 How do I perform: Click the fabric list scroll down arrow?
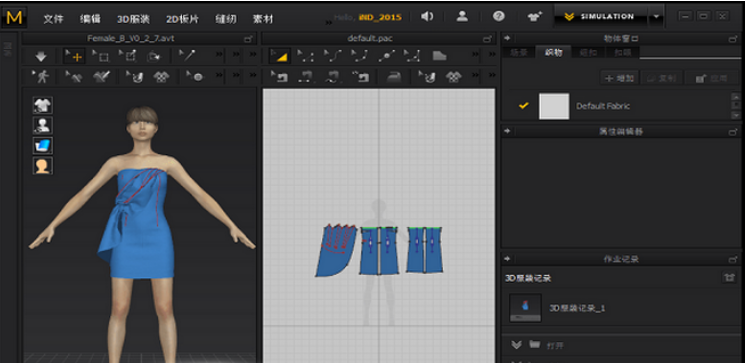pos(735,115)
